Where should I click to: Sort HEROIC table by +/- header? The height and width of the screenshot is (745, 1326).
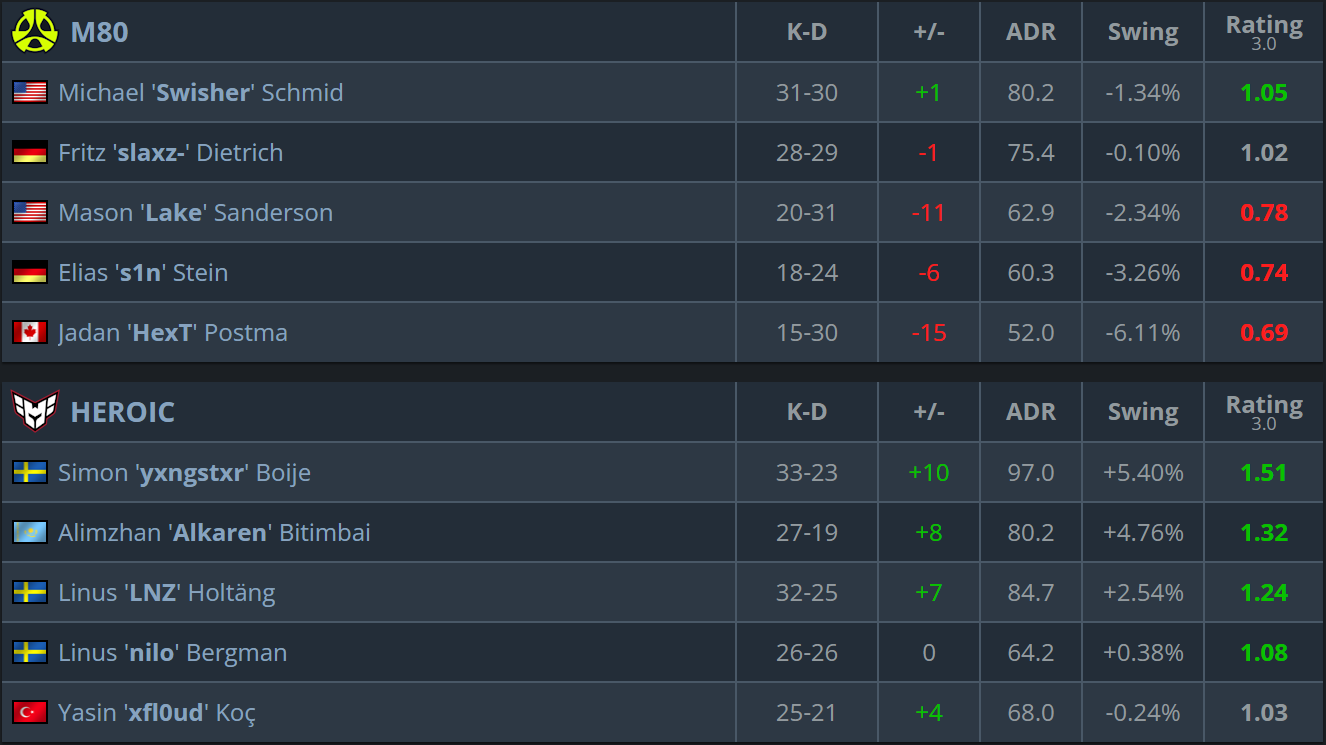929,412
